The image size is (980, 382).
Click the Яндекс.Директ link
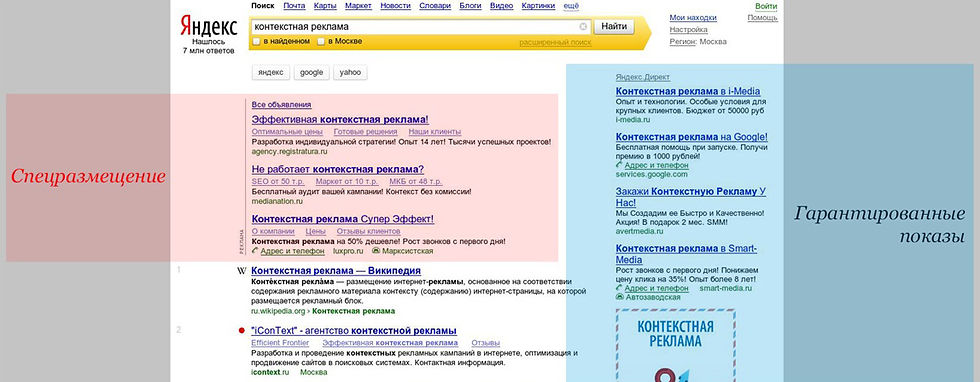(x=642, y=77)
